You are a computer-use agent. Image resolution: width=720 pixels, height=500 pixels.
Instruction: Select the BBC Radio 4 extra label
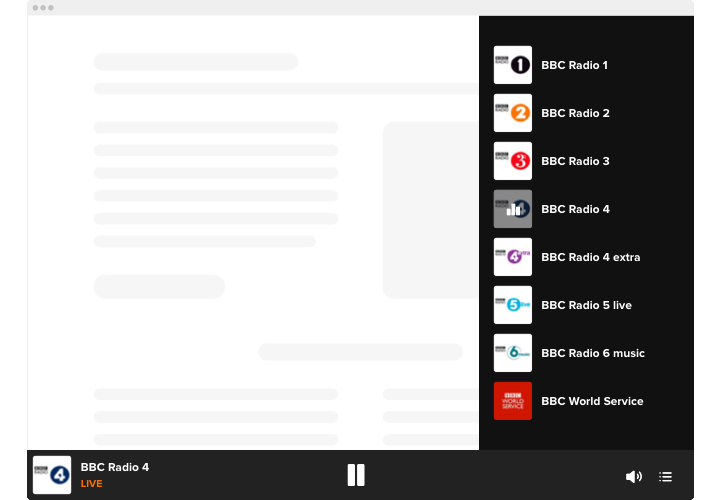coord(591,257)
